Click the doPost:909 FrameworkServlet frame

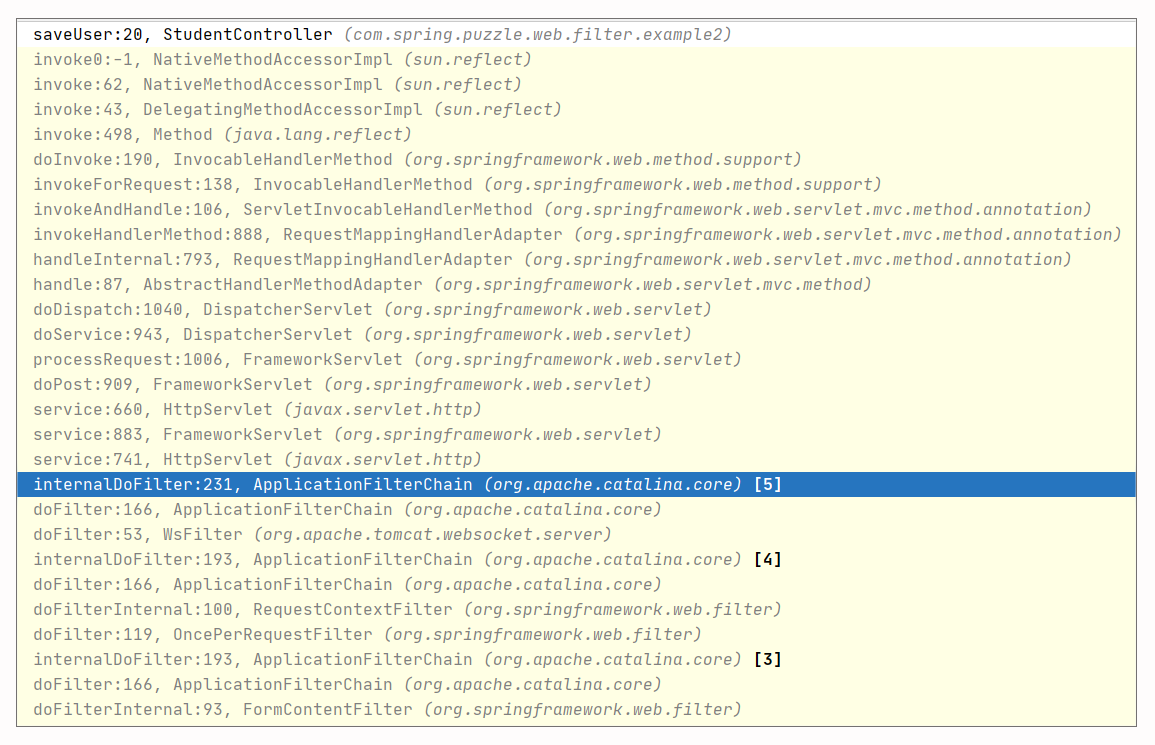[342, 385]
